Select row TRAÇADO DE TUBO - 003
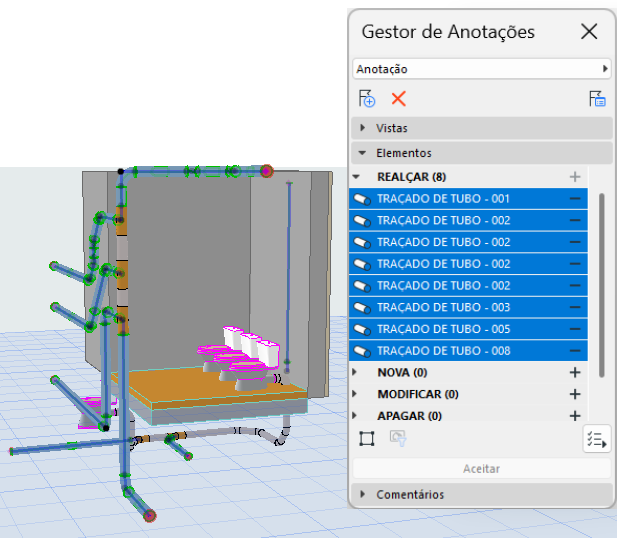The width and height of the screenshot is (617, 538). click(x=468, y=307)
